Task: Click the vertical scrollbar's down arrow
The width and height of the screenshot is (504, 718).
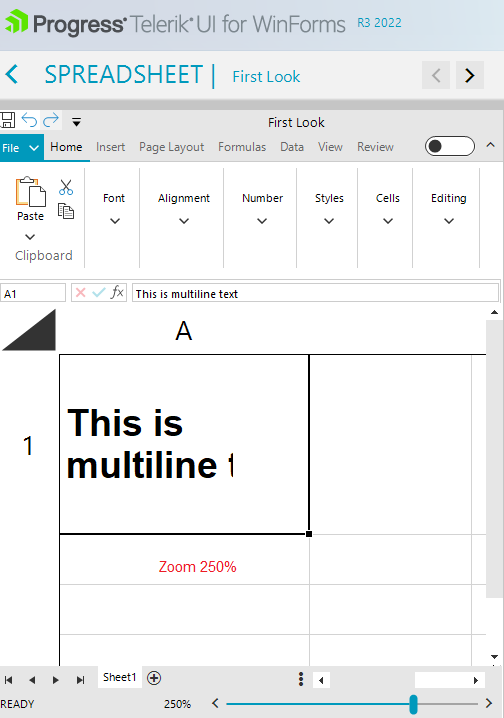Action: [x=494, y=657]
